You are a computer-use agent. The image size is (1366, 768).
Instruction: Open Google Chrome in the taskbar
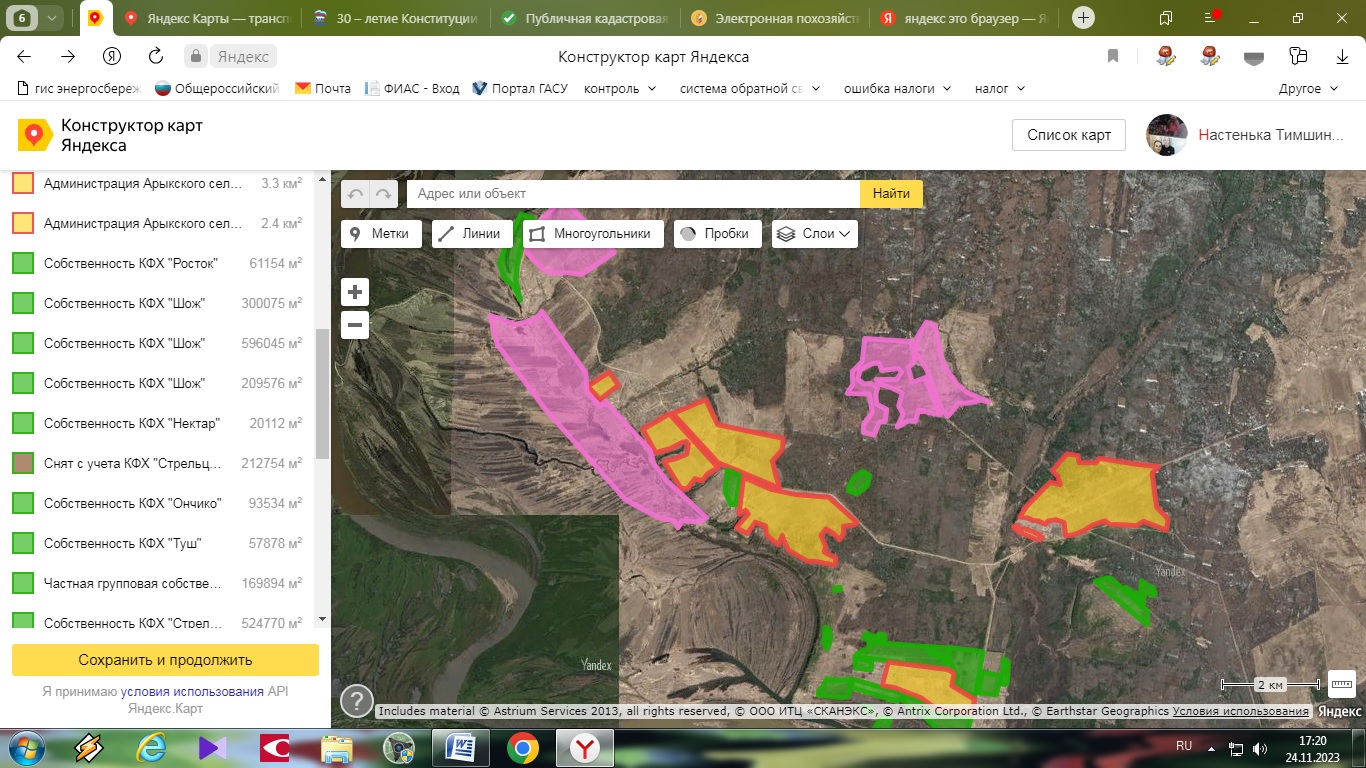(522, 747)
